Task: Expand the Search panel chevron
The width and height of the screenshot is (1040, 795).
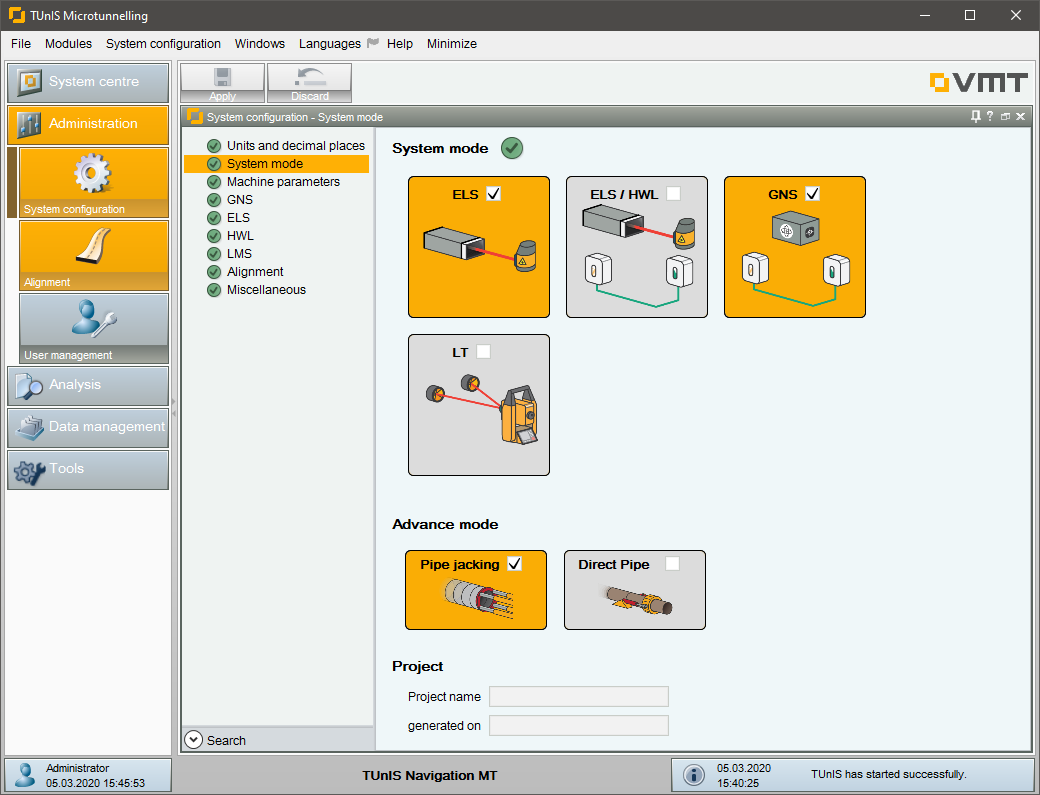Action: coord(194,740)
